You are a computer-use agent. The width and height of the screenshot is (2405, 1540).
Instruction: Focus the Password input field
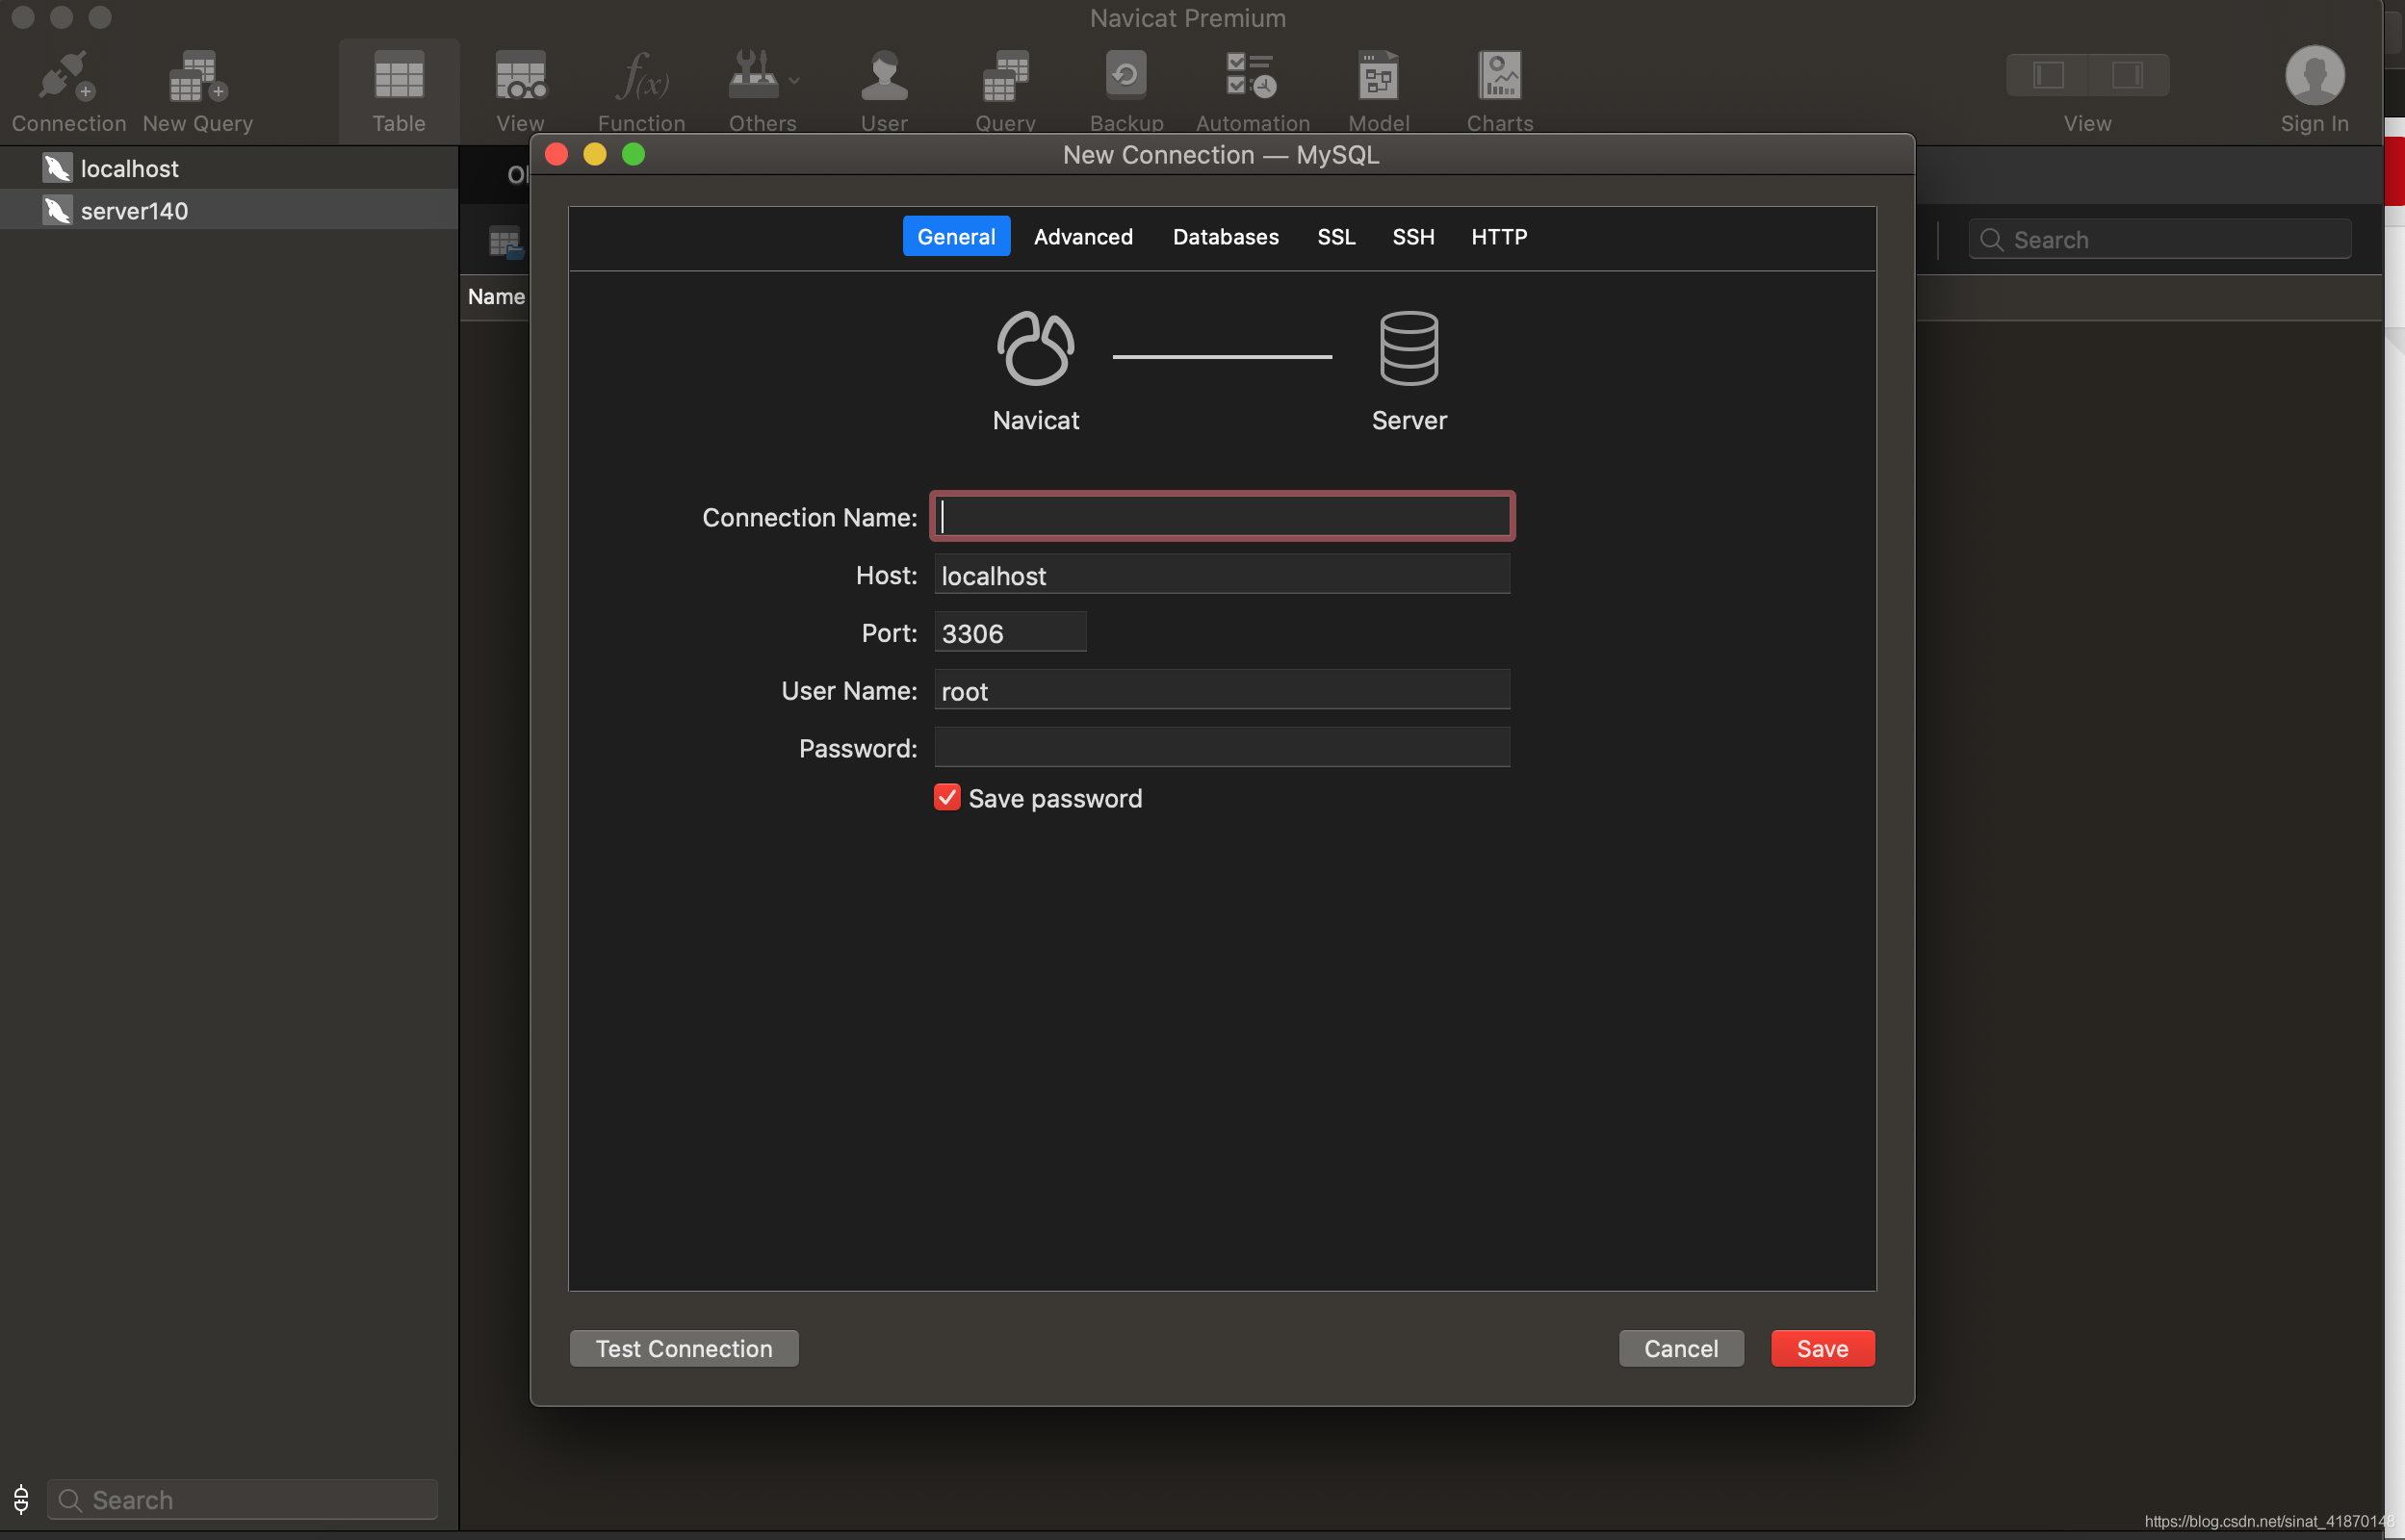coord(1222,747)
